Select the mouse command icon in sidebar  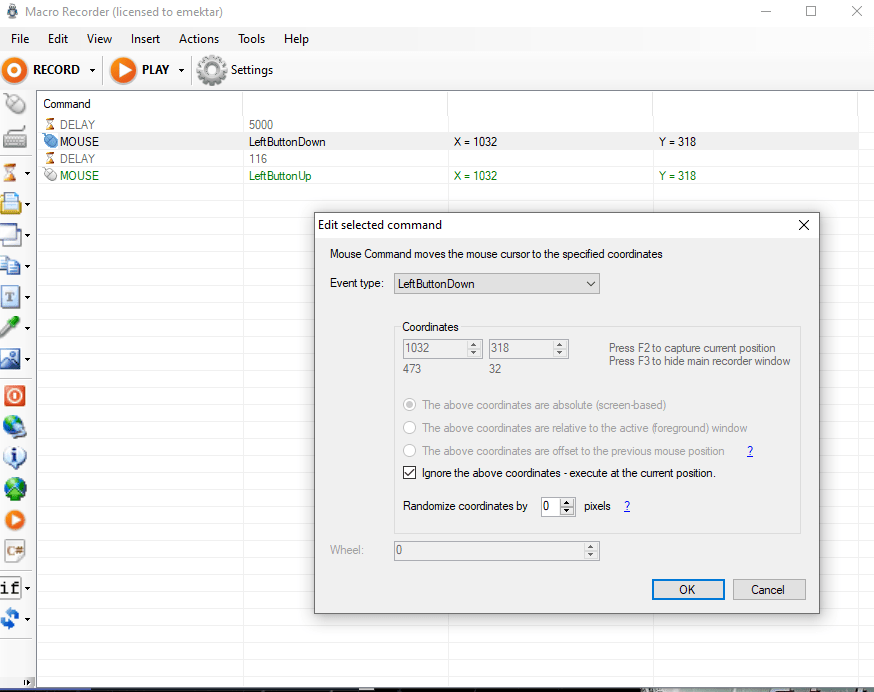[x=15, y=104]
